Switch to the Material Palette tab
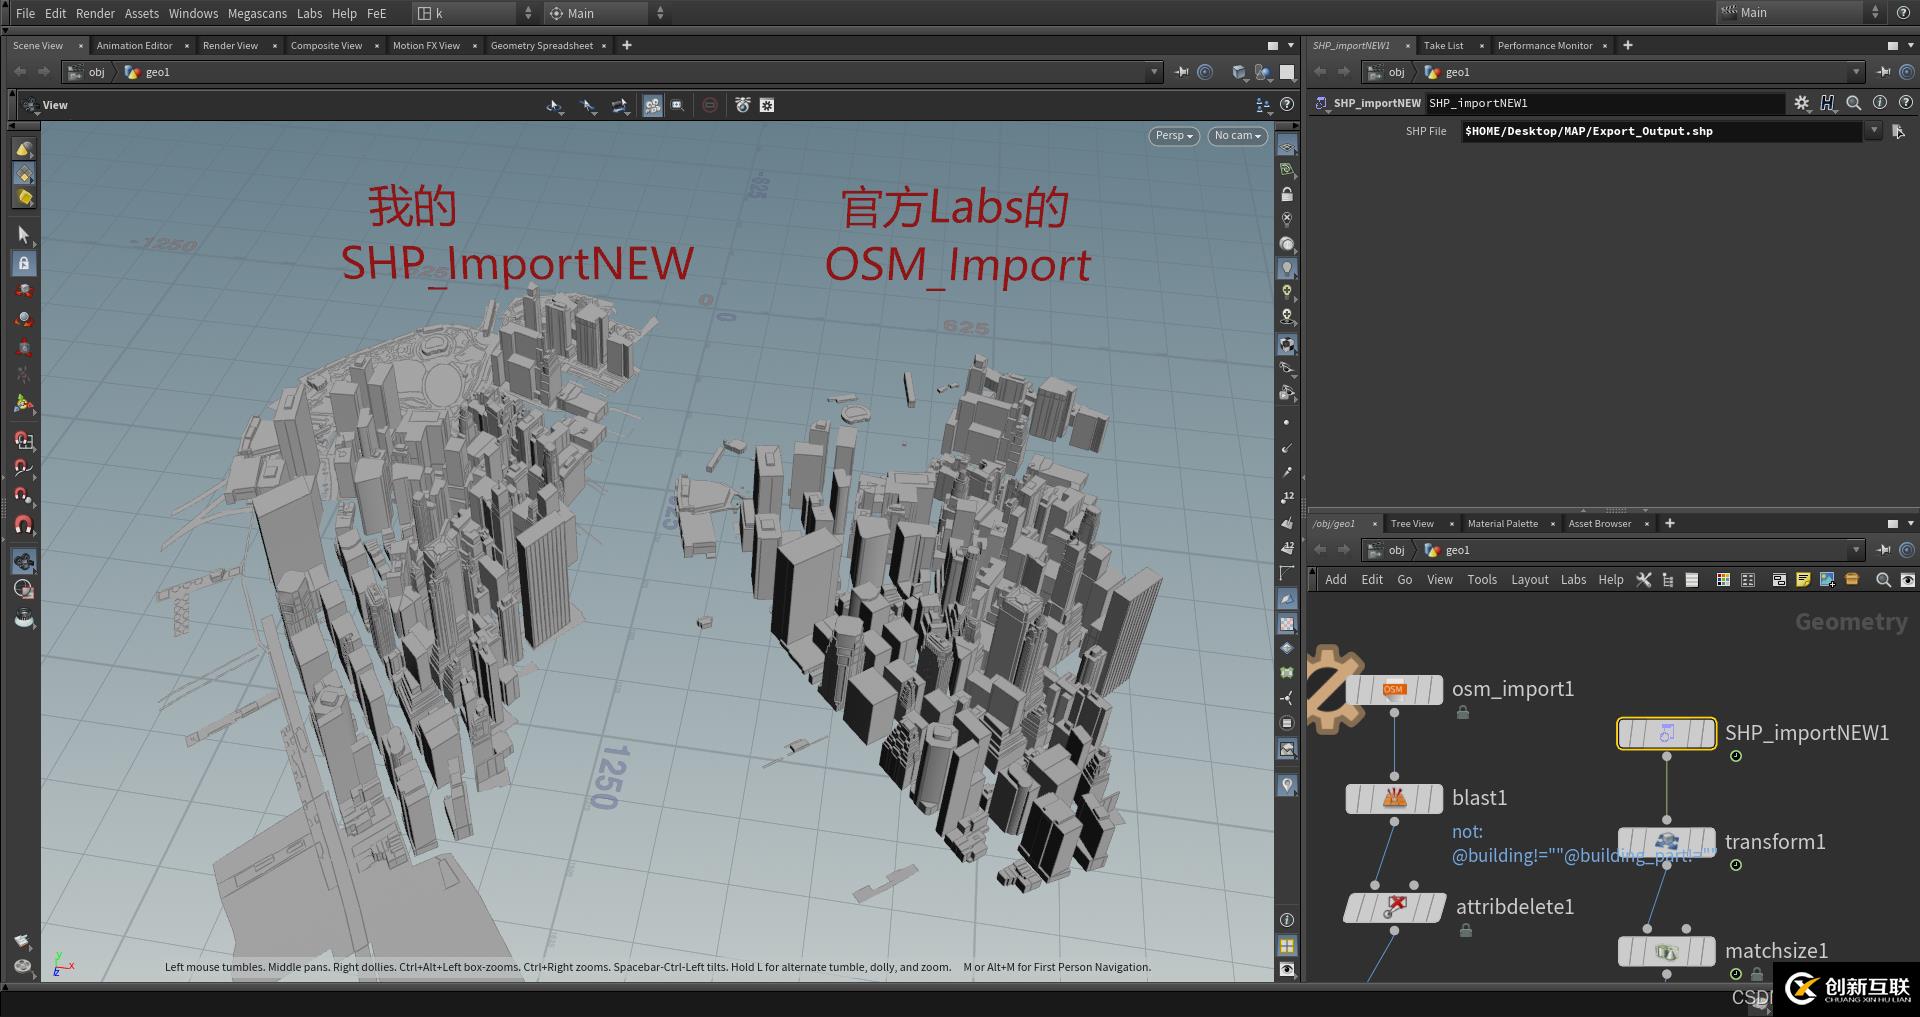 (1502, 524)
